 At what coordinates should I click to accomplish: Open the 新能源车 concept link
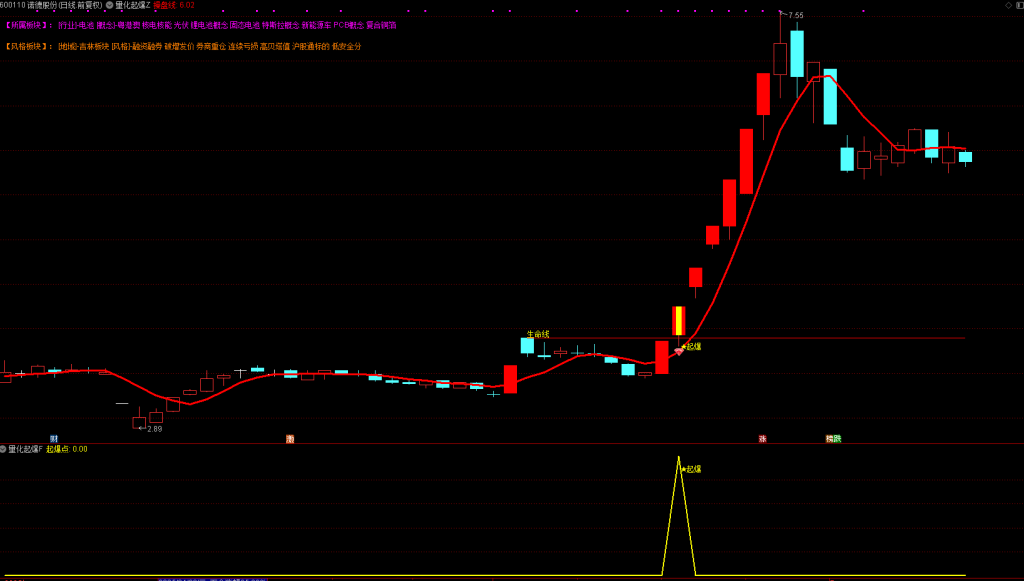click(316, 25)
